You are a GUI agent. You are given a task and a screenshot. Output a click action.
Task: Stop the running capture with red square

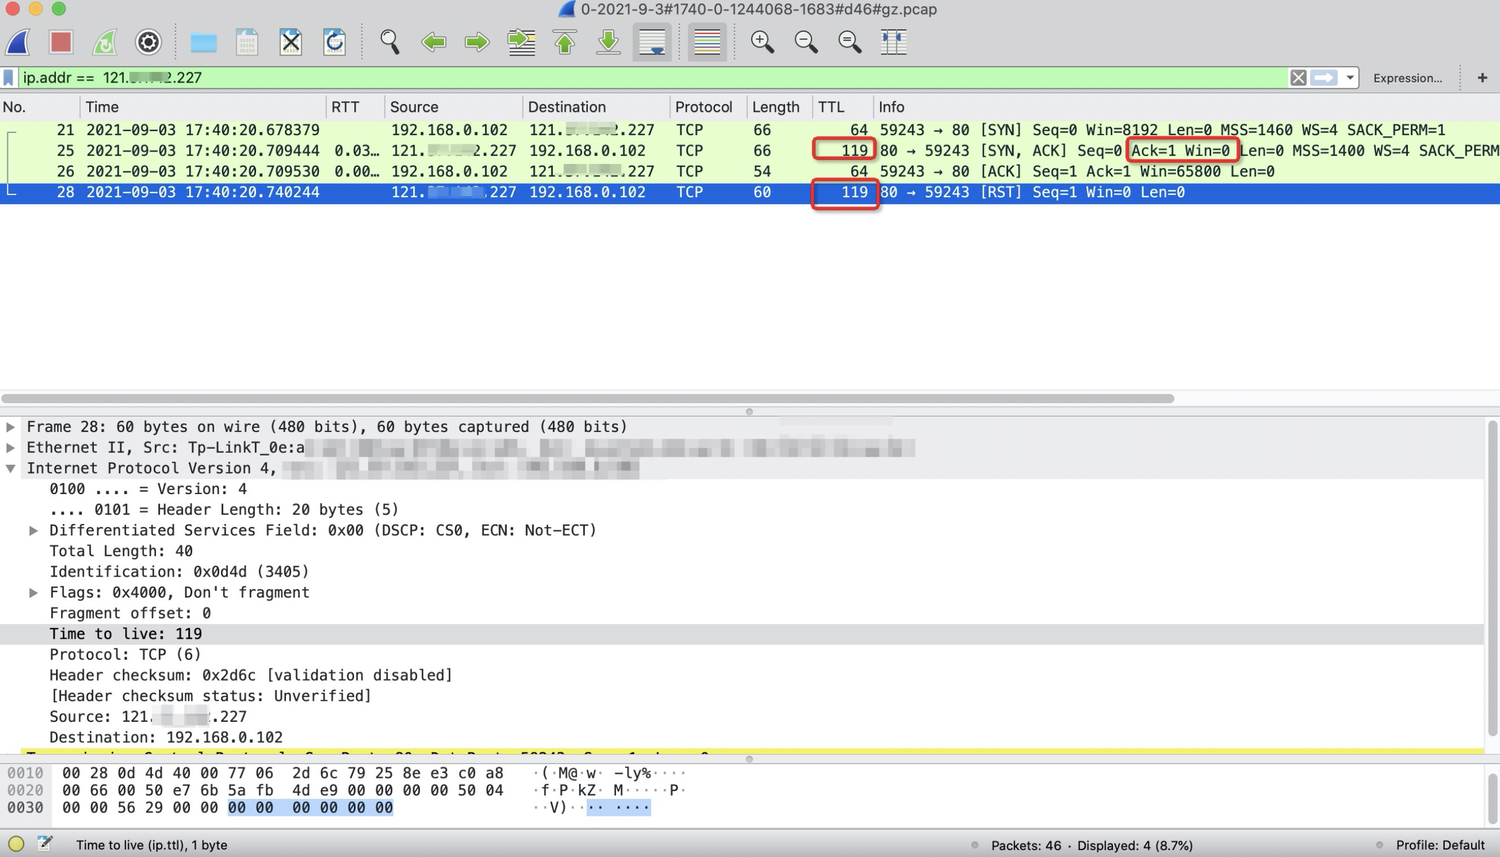click(x=61, y=42)
